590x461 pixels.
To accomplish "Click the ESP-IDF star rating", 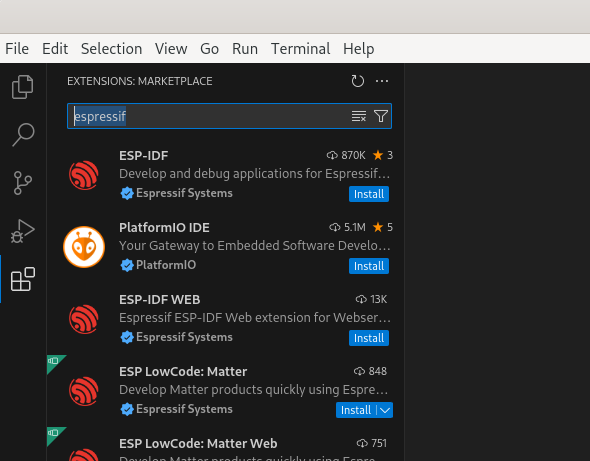I will coord(383,155).
